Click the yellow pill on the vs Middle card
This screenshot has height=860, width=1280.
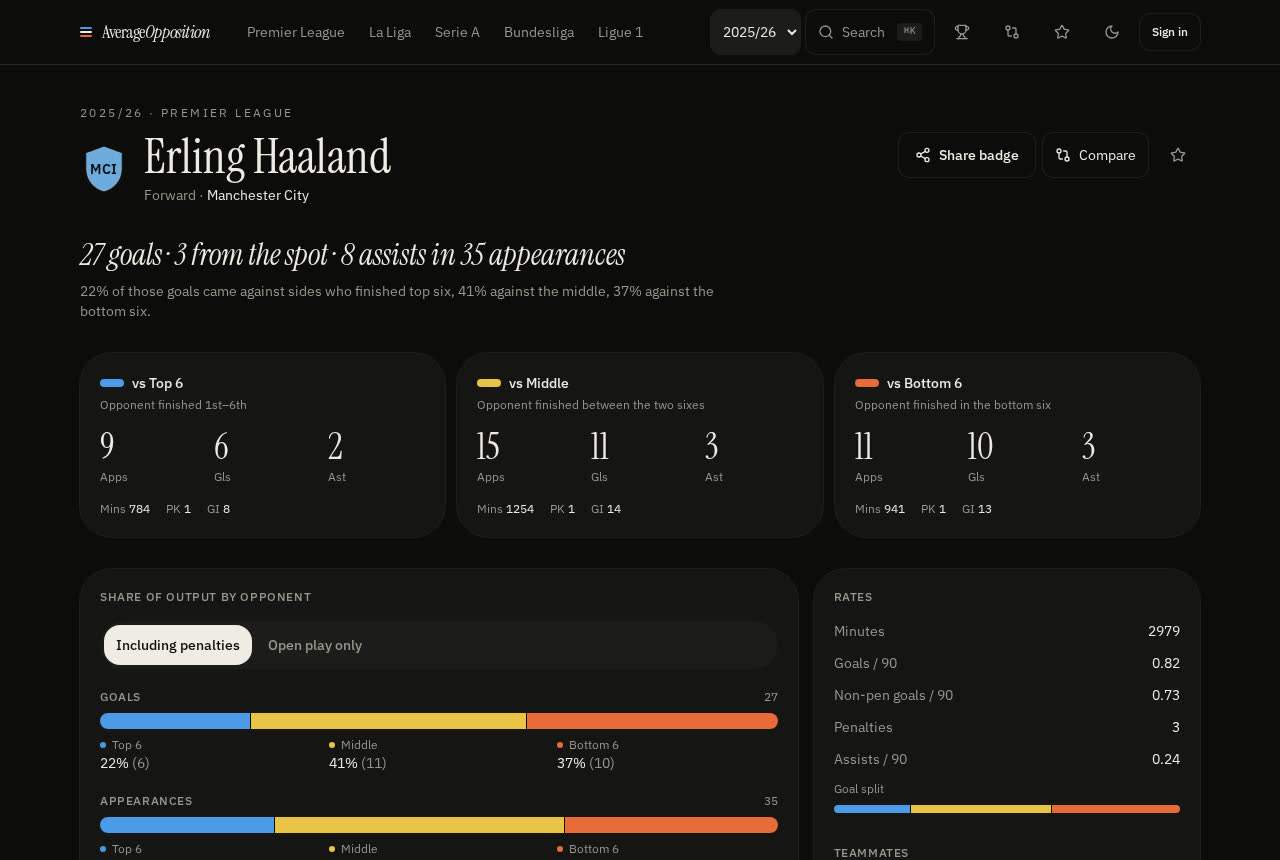tap(489, 383)
